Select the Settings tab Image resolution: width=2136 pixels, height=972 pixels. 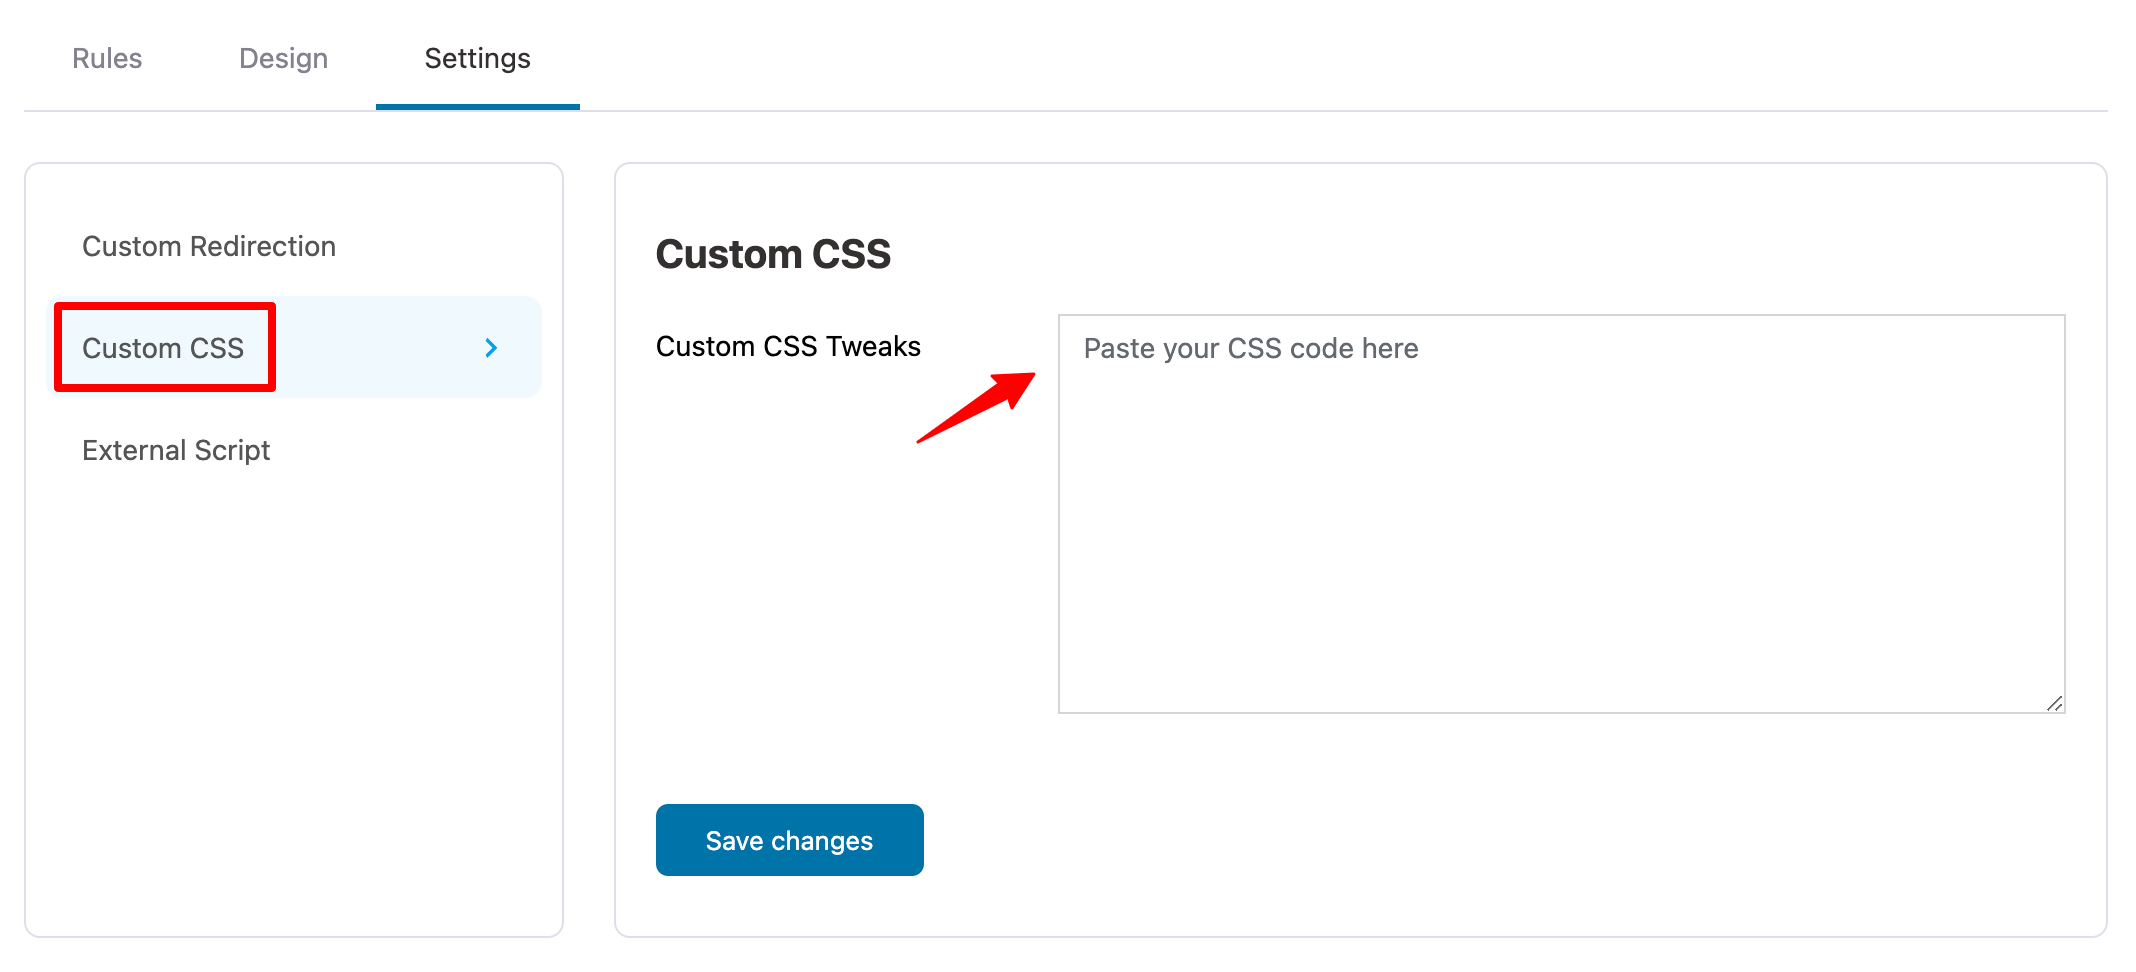tap(477, 58)
